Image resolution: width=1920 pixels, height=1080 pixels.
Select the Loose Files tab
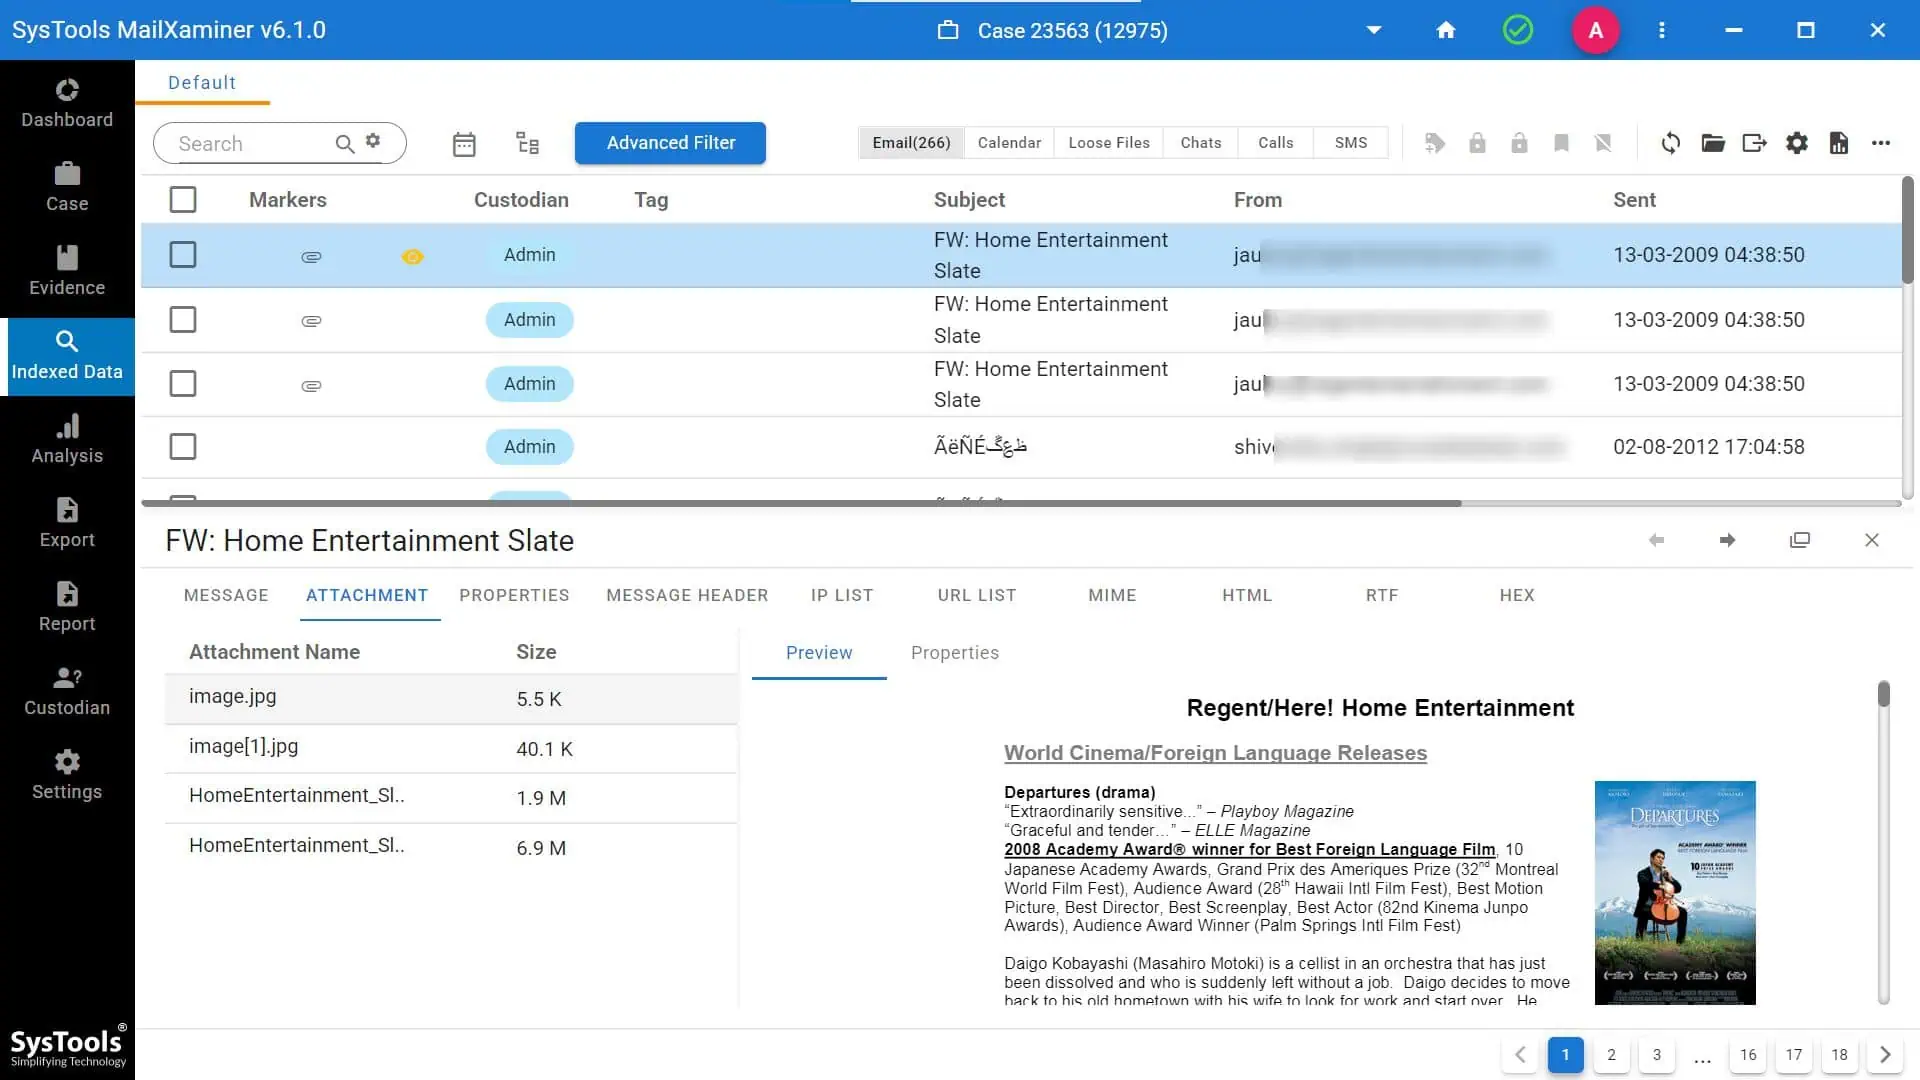1109,143
